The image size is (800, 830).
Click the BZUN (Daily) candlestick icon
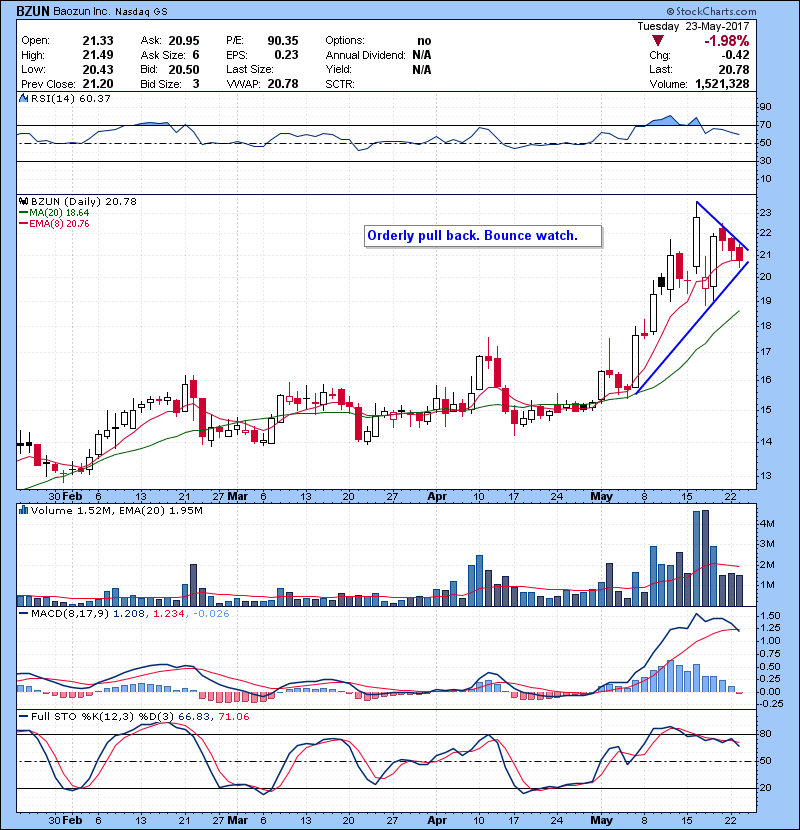(23, 202)
